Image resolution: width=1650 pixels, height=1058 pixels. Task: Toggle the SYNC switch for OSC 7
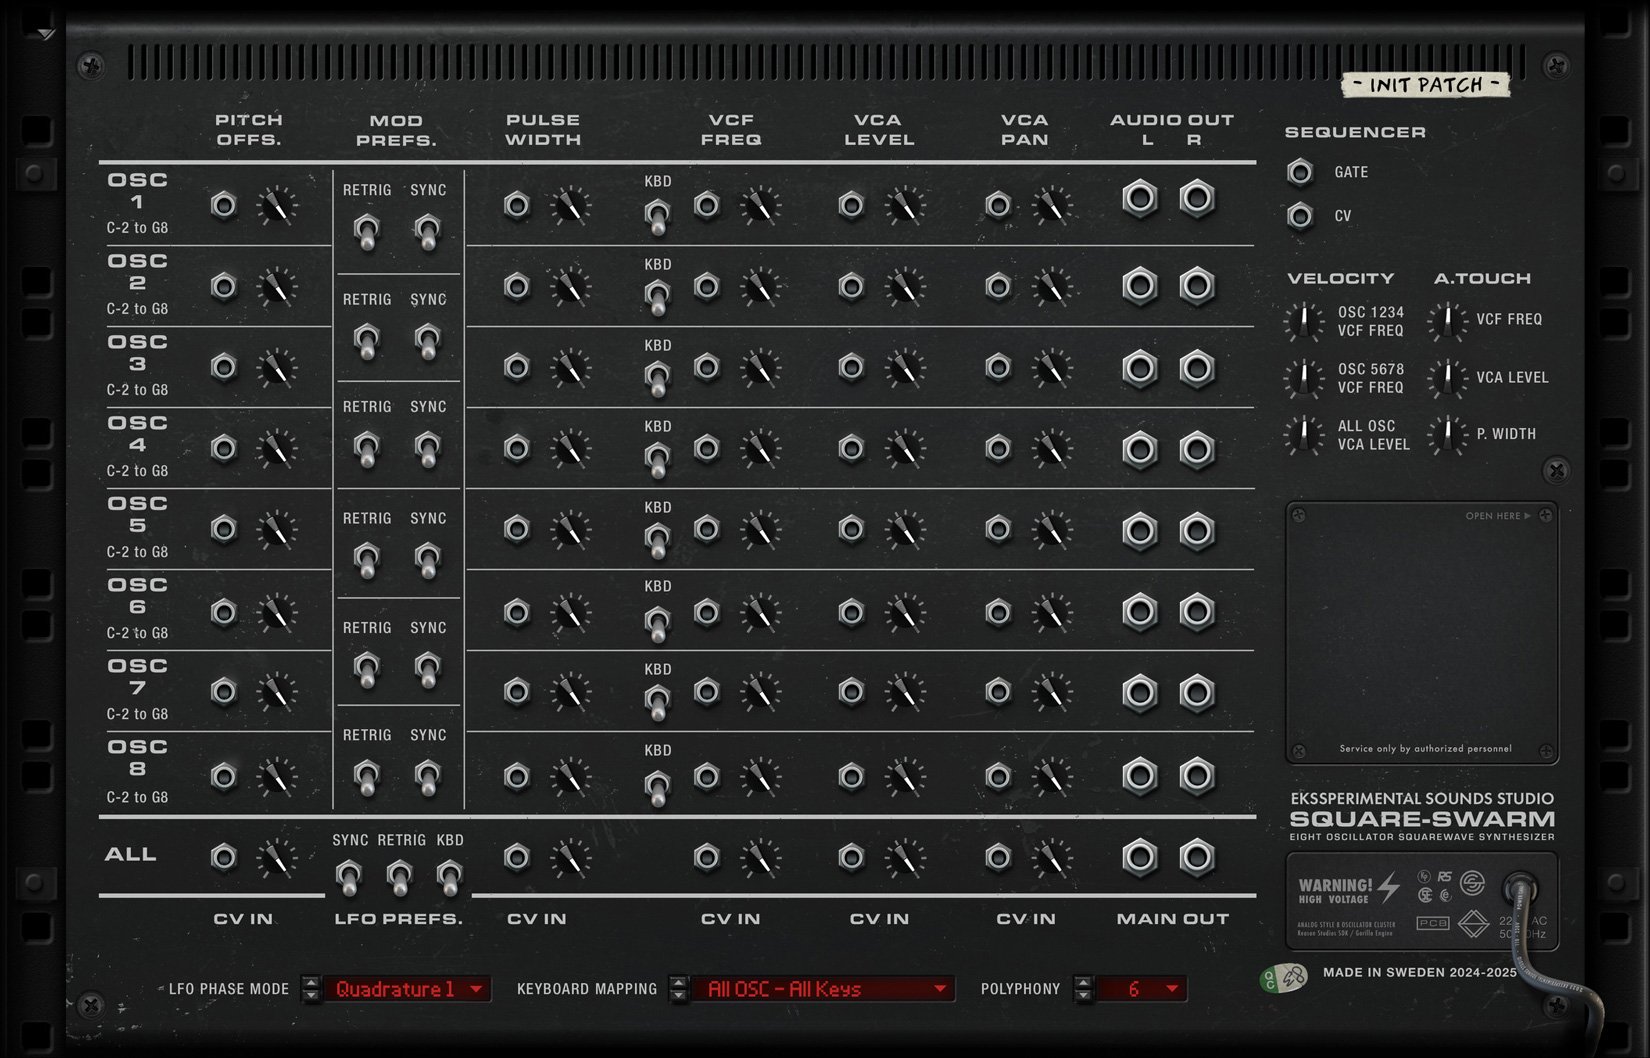(428, 669)
